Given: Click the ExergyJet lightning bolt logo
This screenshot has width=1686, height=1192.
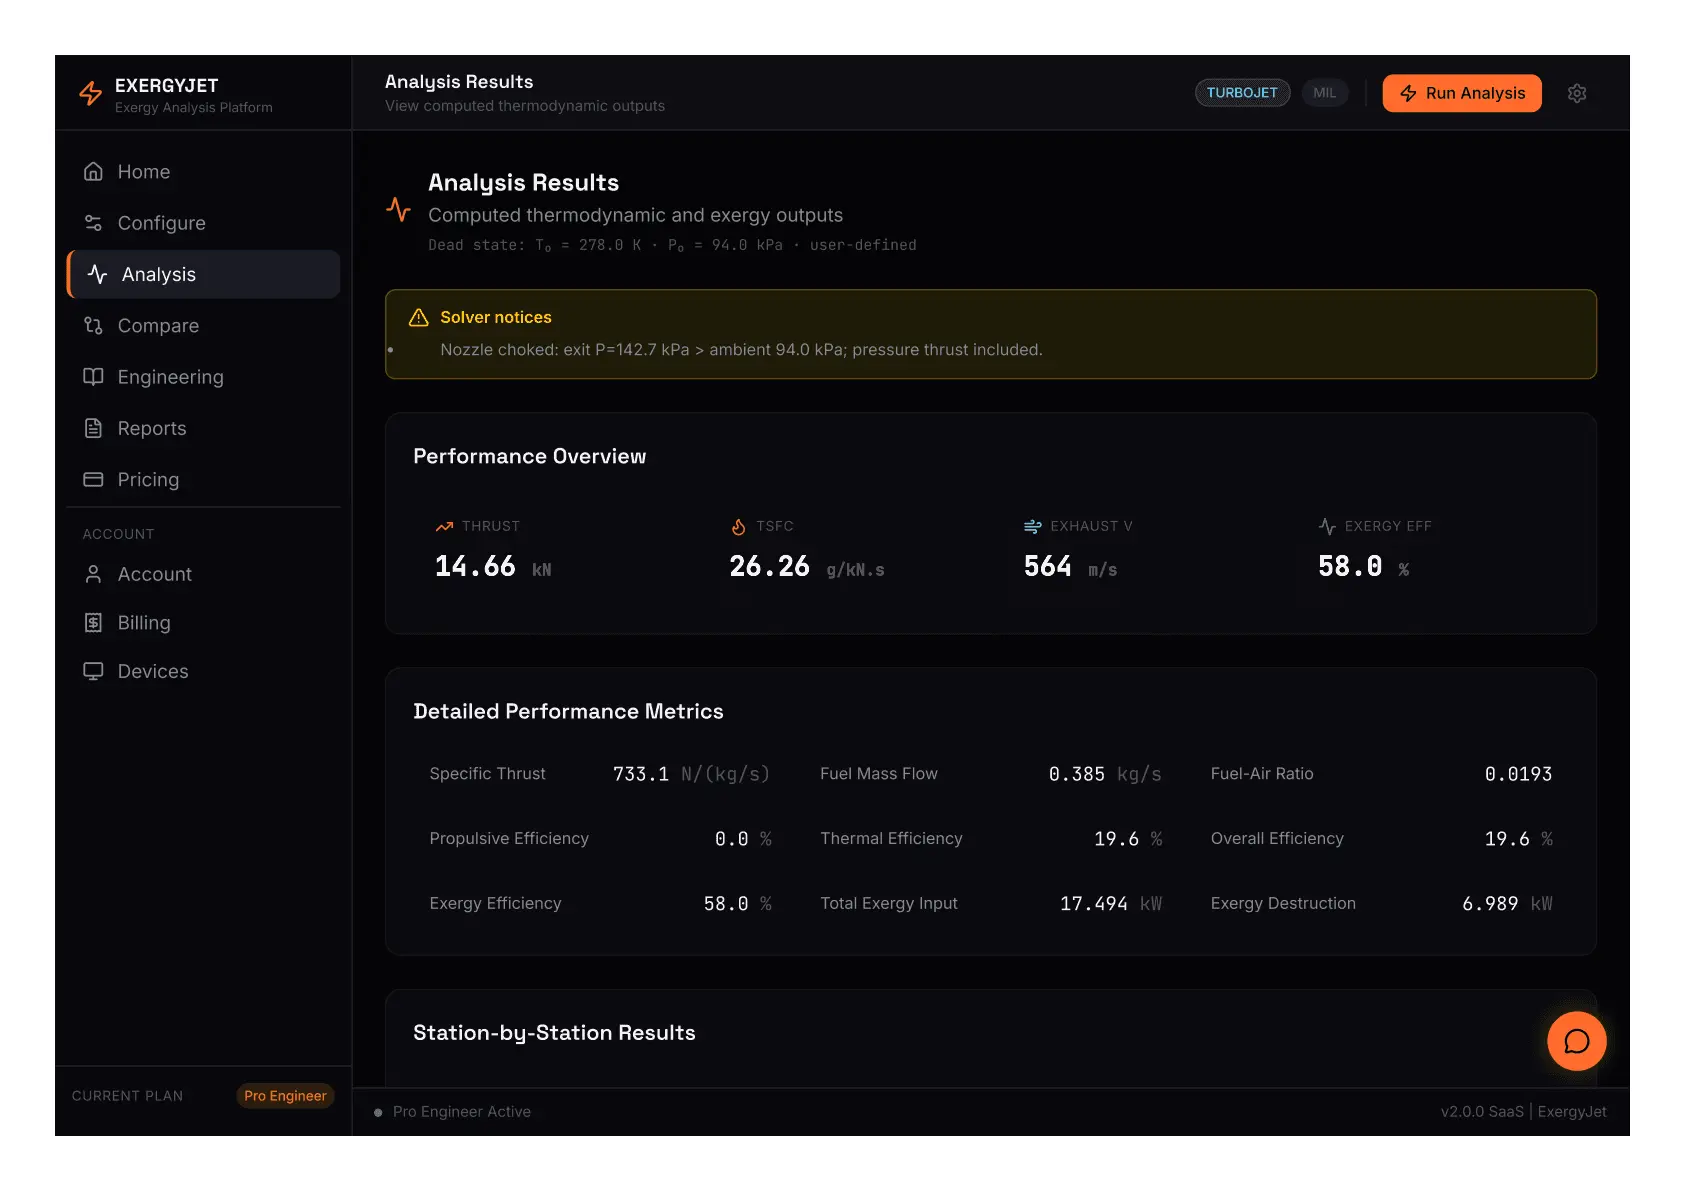Looking at the screenshot, I should 91,93.
